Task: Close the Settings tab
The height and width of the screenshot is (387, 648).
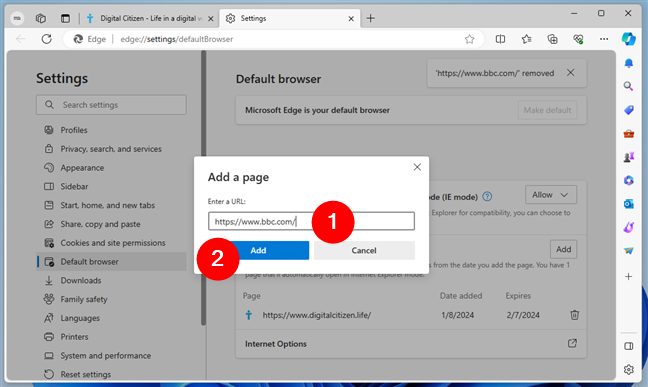Action: [351, 19]
